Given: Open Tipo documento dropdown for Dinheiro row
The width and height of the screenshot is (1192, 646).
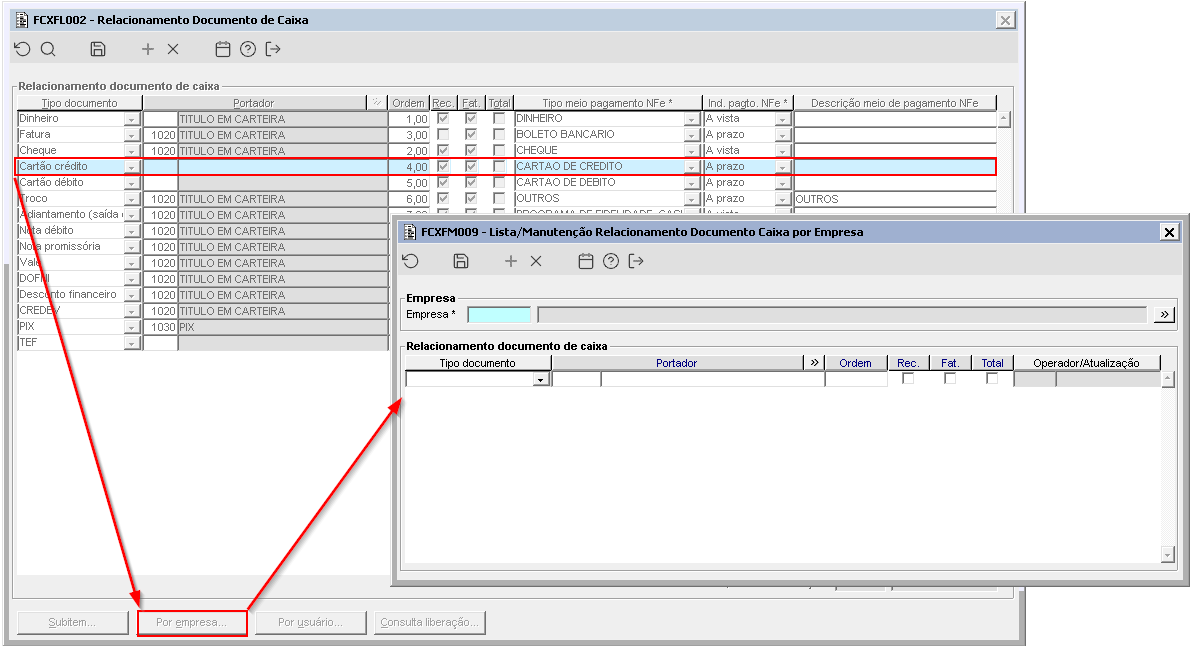Looking at the screenshot, I should (132, 119).
